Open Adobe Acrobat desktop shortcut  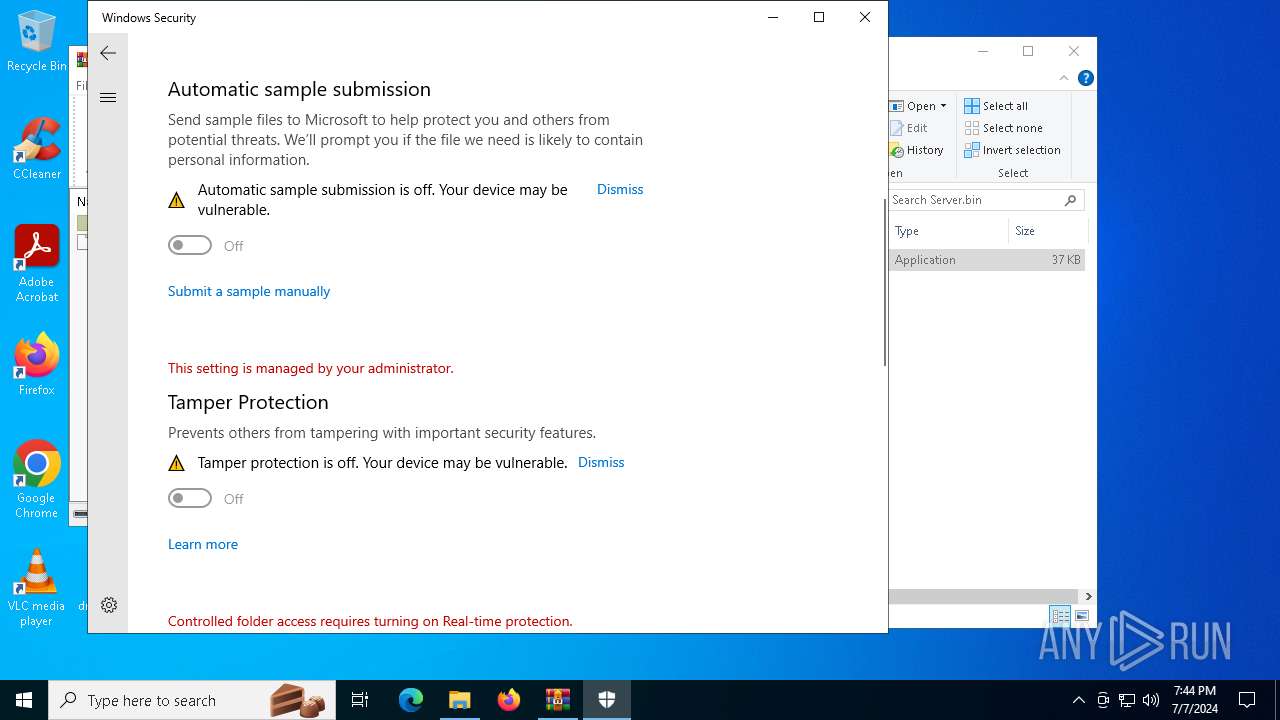point(37,264)
